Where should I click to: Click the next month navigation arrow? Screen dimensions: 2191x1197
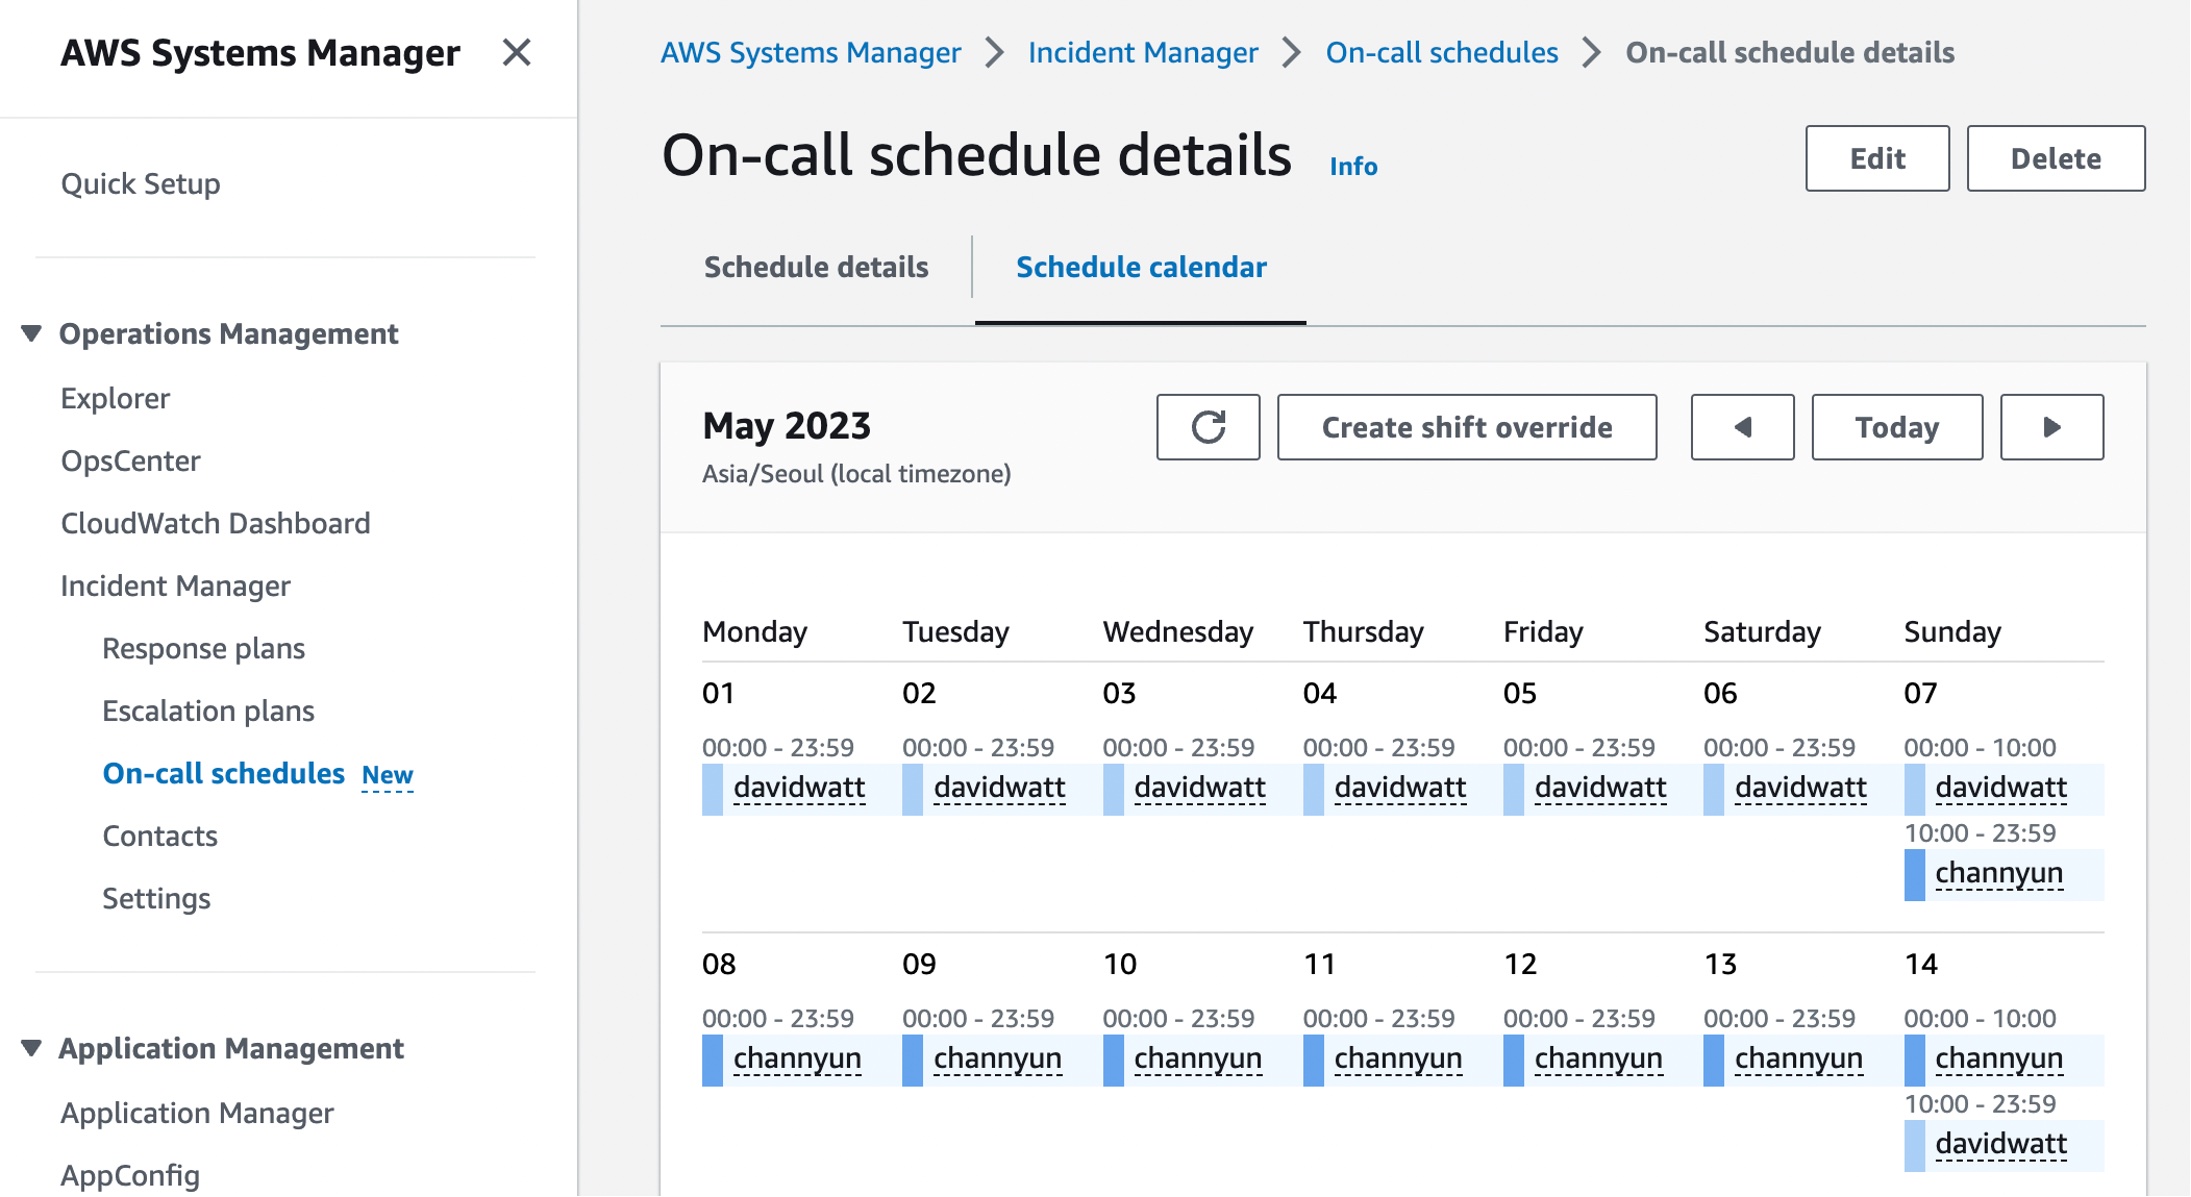click(2052, 426)
